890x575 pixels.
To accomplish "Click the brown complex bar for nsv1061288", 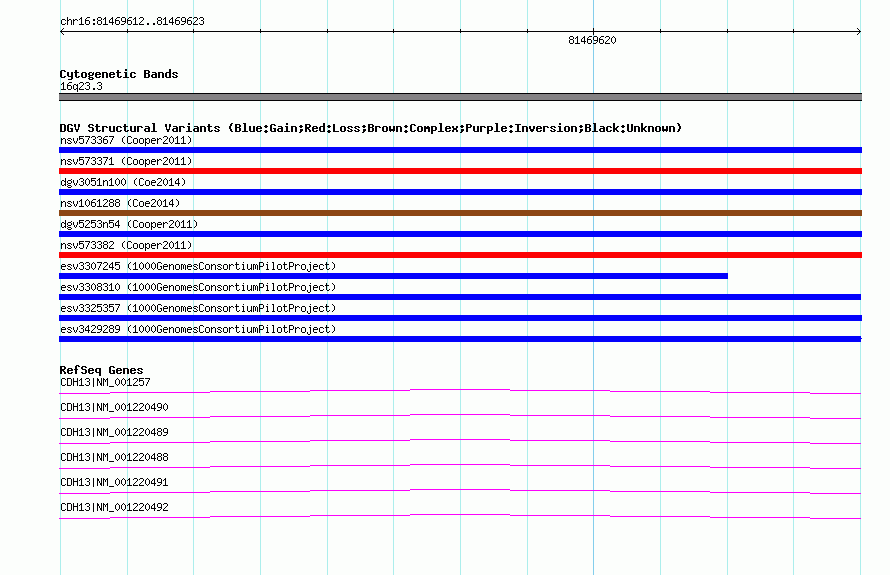I will (x=460, y=213).
